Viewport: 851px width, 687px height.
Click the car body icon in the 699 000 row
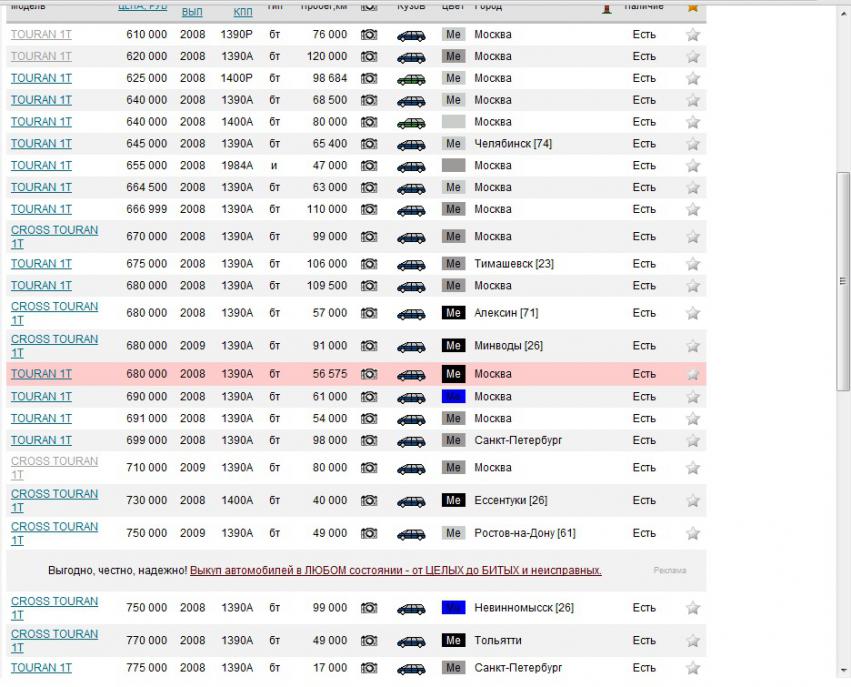tap(410, 441)
